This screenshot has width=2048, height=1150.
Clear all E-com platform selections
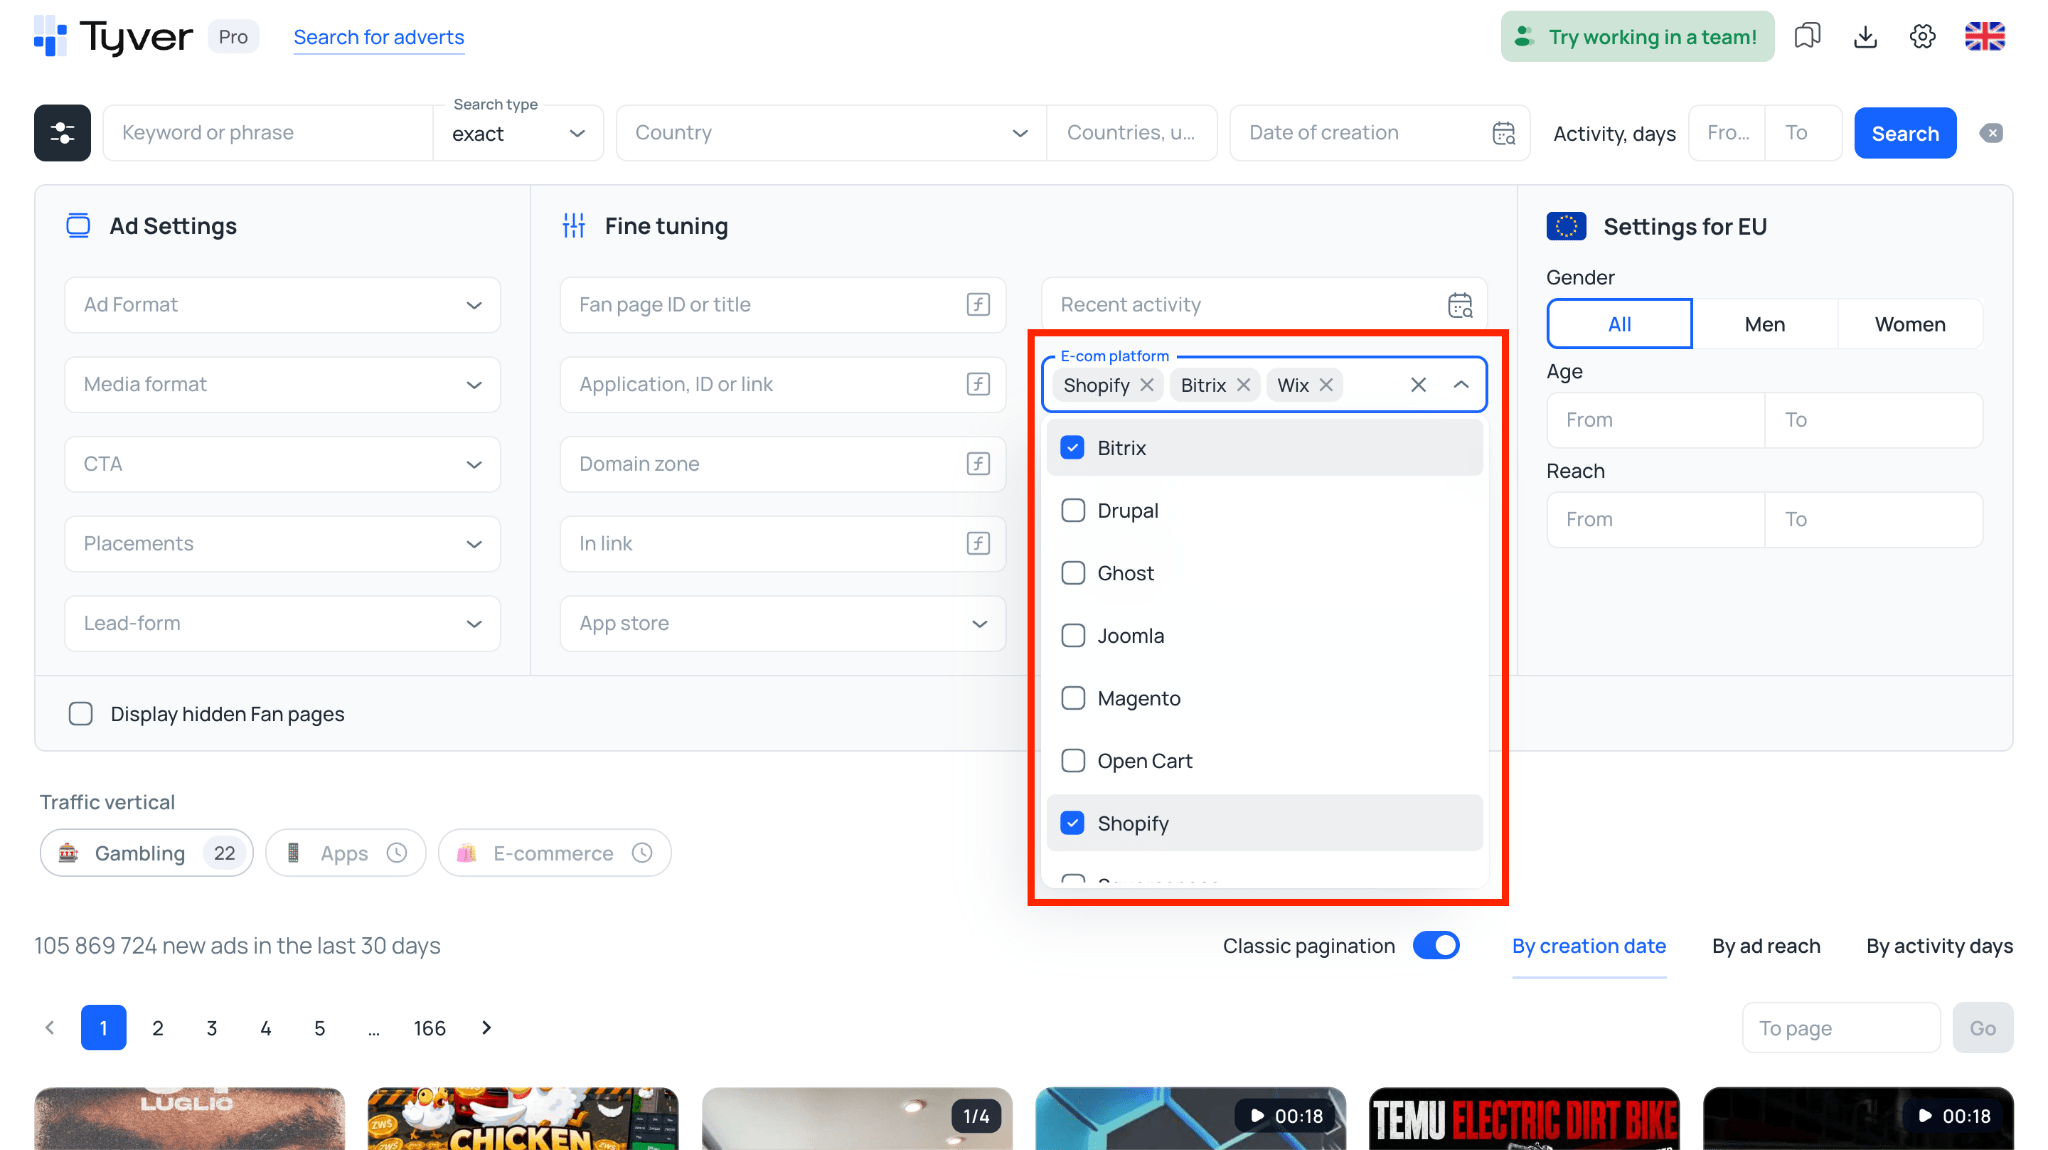pos(1418,385)
